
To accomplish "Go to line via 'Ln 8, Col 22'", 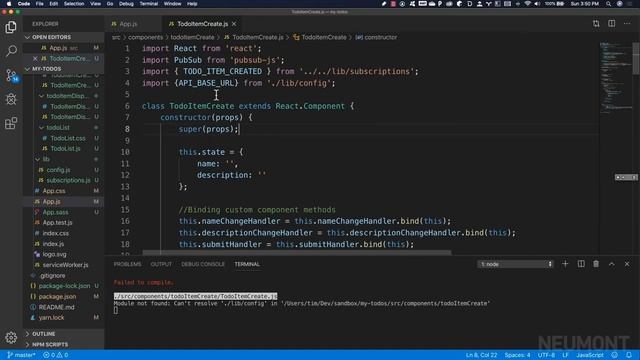I will pyautogui.click(x=481, y=355).
